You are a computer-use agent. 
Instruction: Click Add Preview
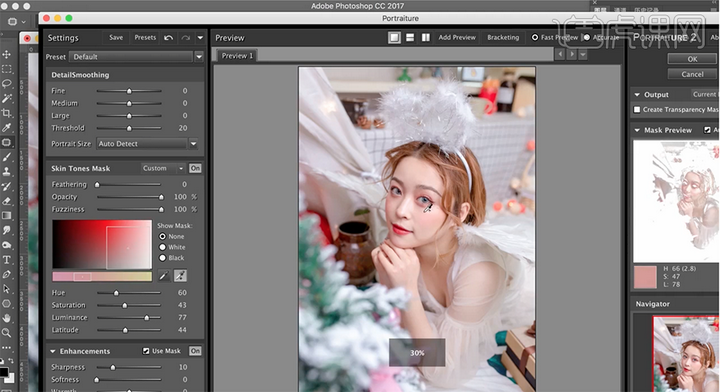(x=457, y=38)
